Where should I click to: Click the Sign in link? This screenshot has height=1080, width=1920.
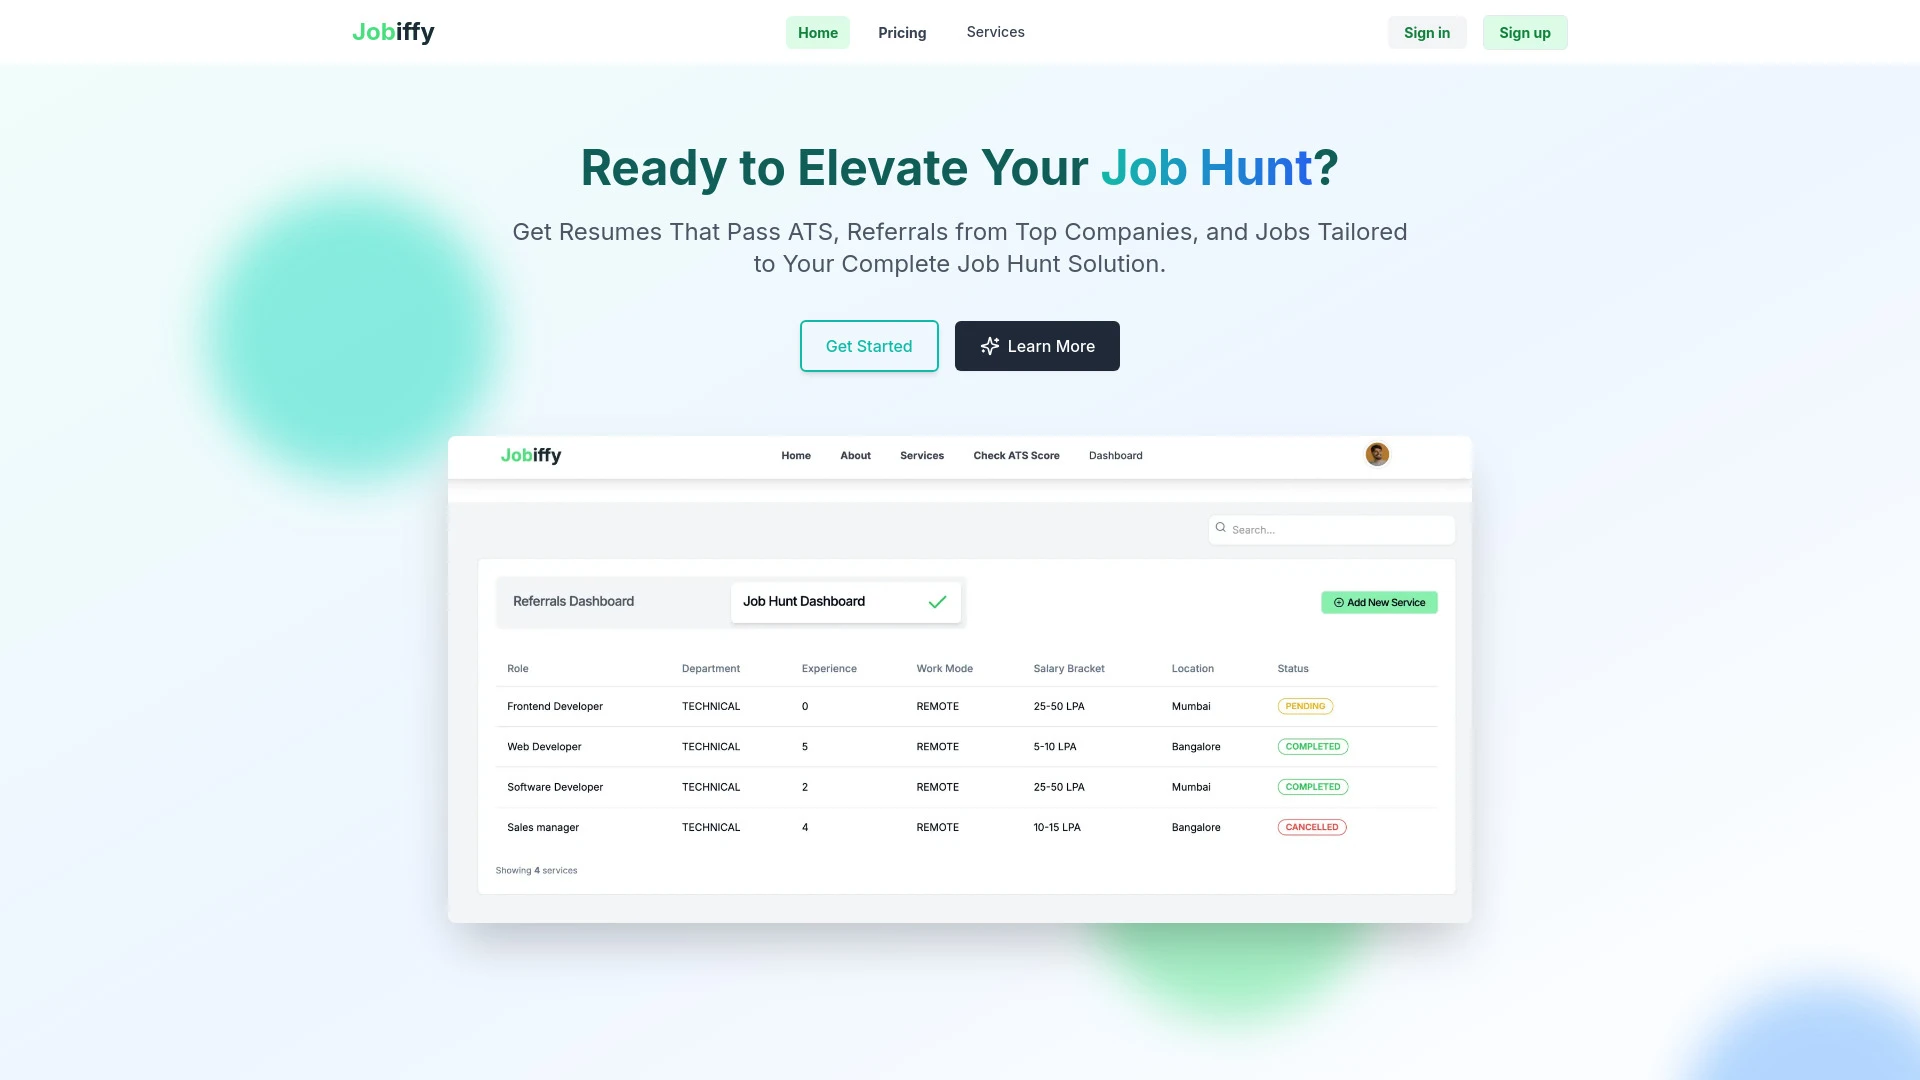pos(1425,33)
